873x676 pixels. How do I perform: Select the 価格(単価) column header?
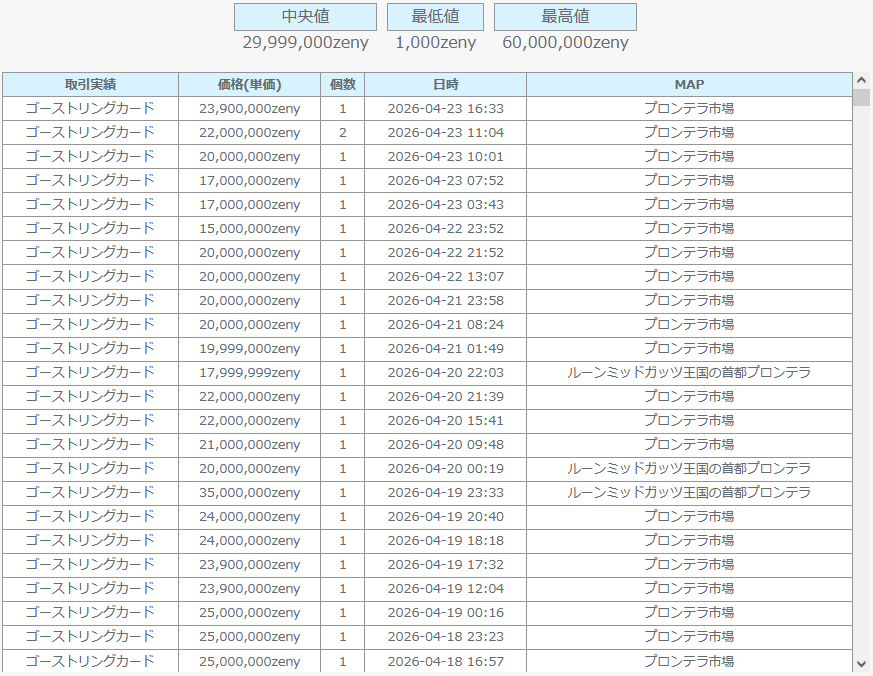(x=249, y=85)
